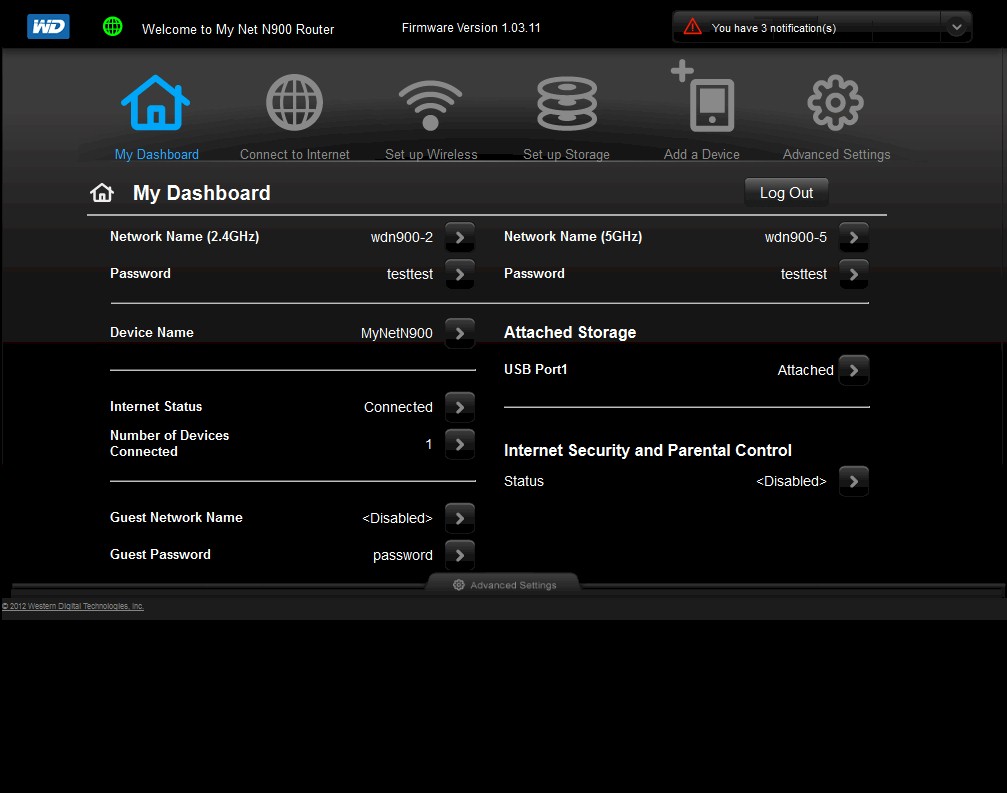Click the 'USB Port1' label
Screen dimensions: 1007x793
tap(536, 370)
